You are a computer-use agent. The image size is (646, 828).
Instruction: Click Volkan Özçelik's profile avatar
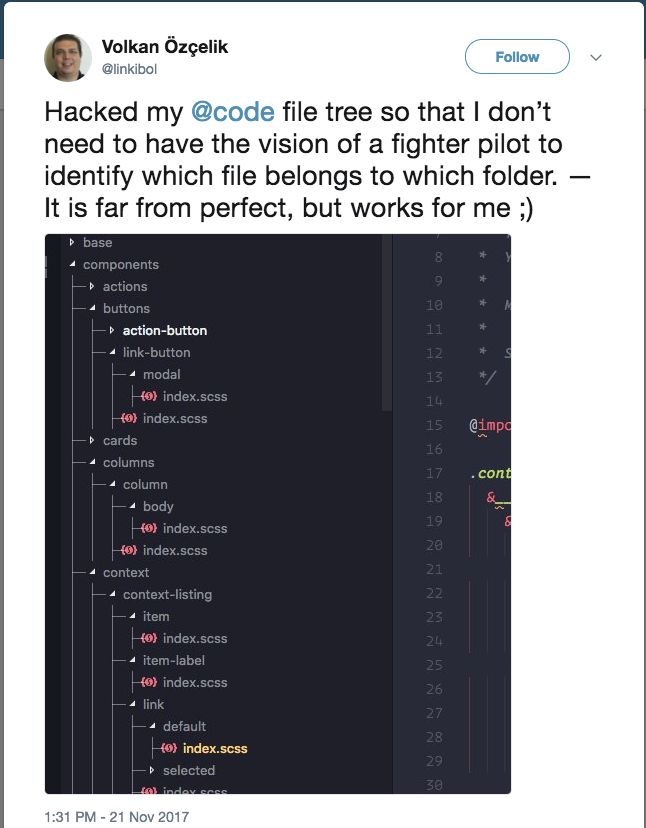[66, 57]
